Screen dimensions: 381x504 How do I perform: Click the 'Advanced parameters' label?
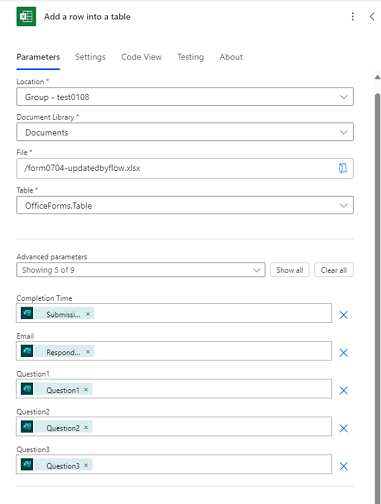(52, 257)
